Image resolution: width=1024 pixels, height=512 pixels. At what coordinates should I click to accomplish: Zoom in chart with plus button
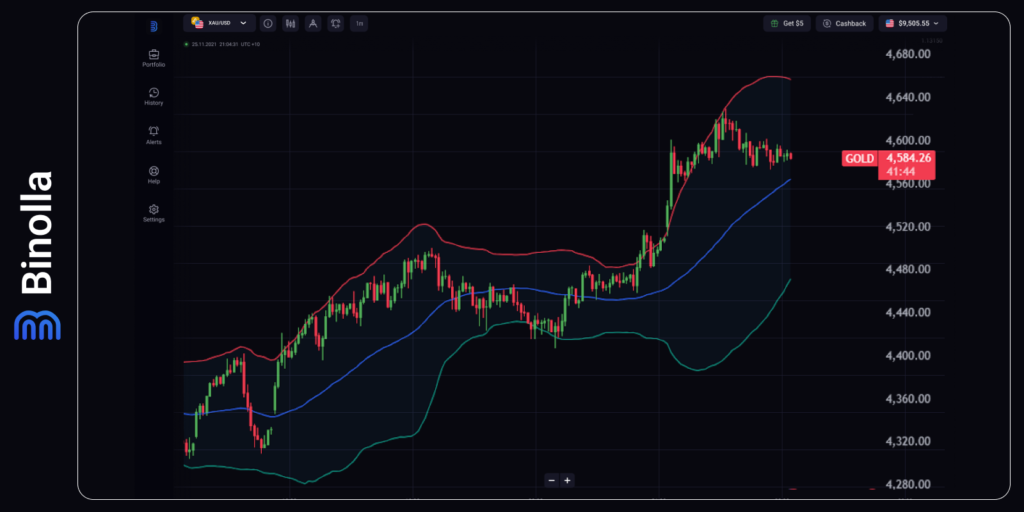click(x=568, y=480)
